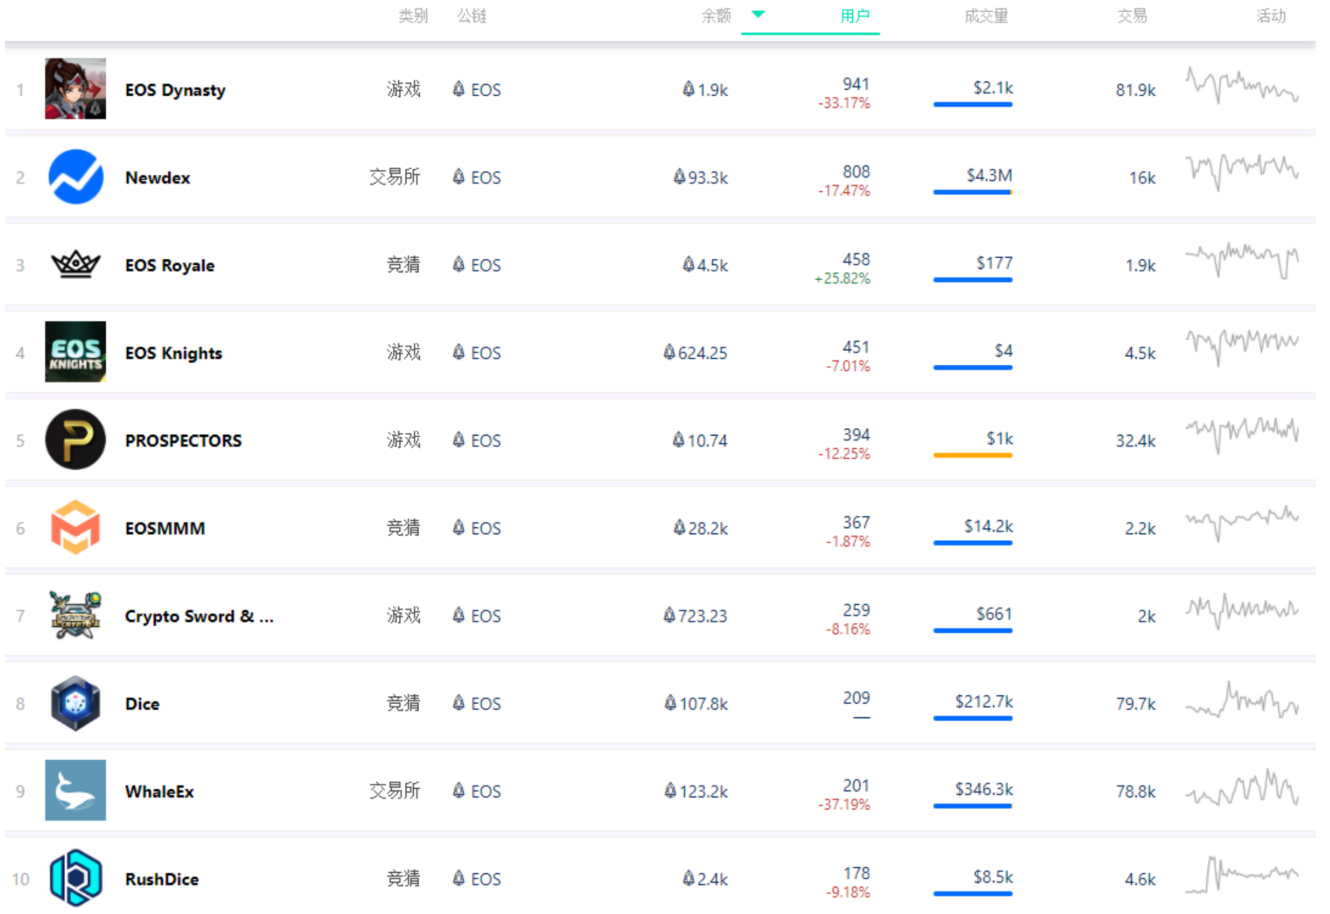This screenshot has width=1330, height=914.
Task: Sort by the 成交量 column header
Action: click(986, 16)
